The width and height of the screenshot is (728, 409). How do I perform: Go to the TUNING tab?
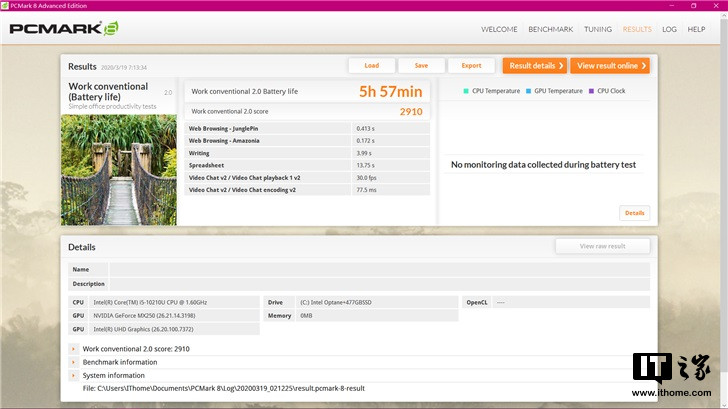tap(598, 29)
